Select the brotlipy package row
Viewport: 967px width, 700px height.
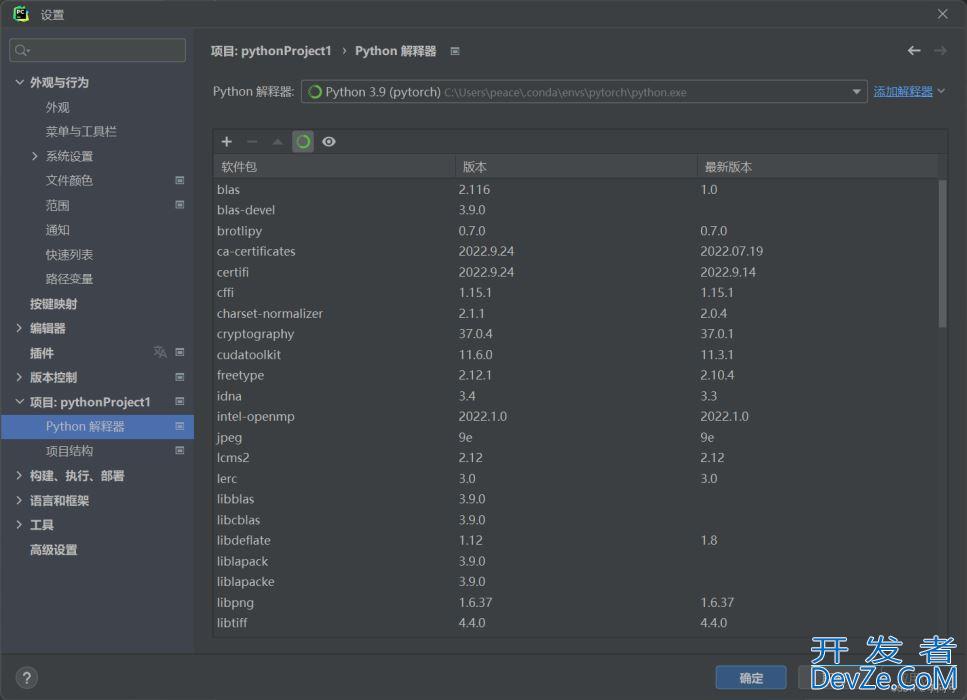tap(575, 231)
